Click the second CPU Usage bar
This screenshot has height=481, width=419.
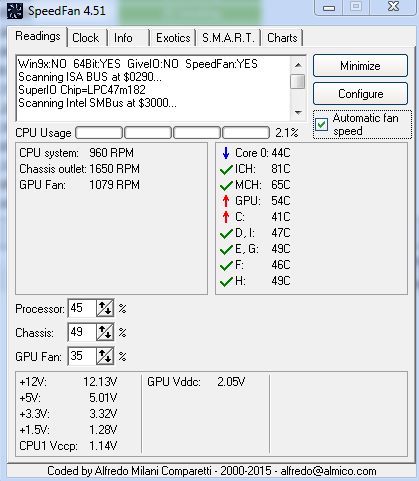[148, 133]
